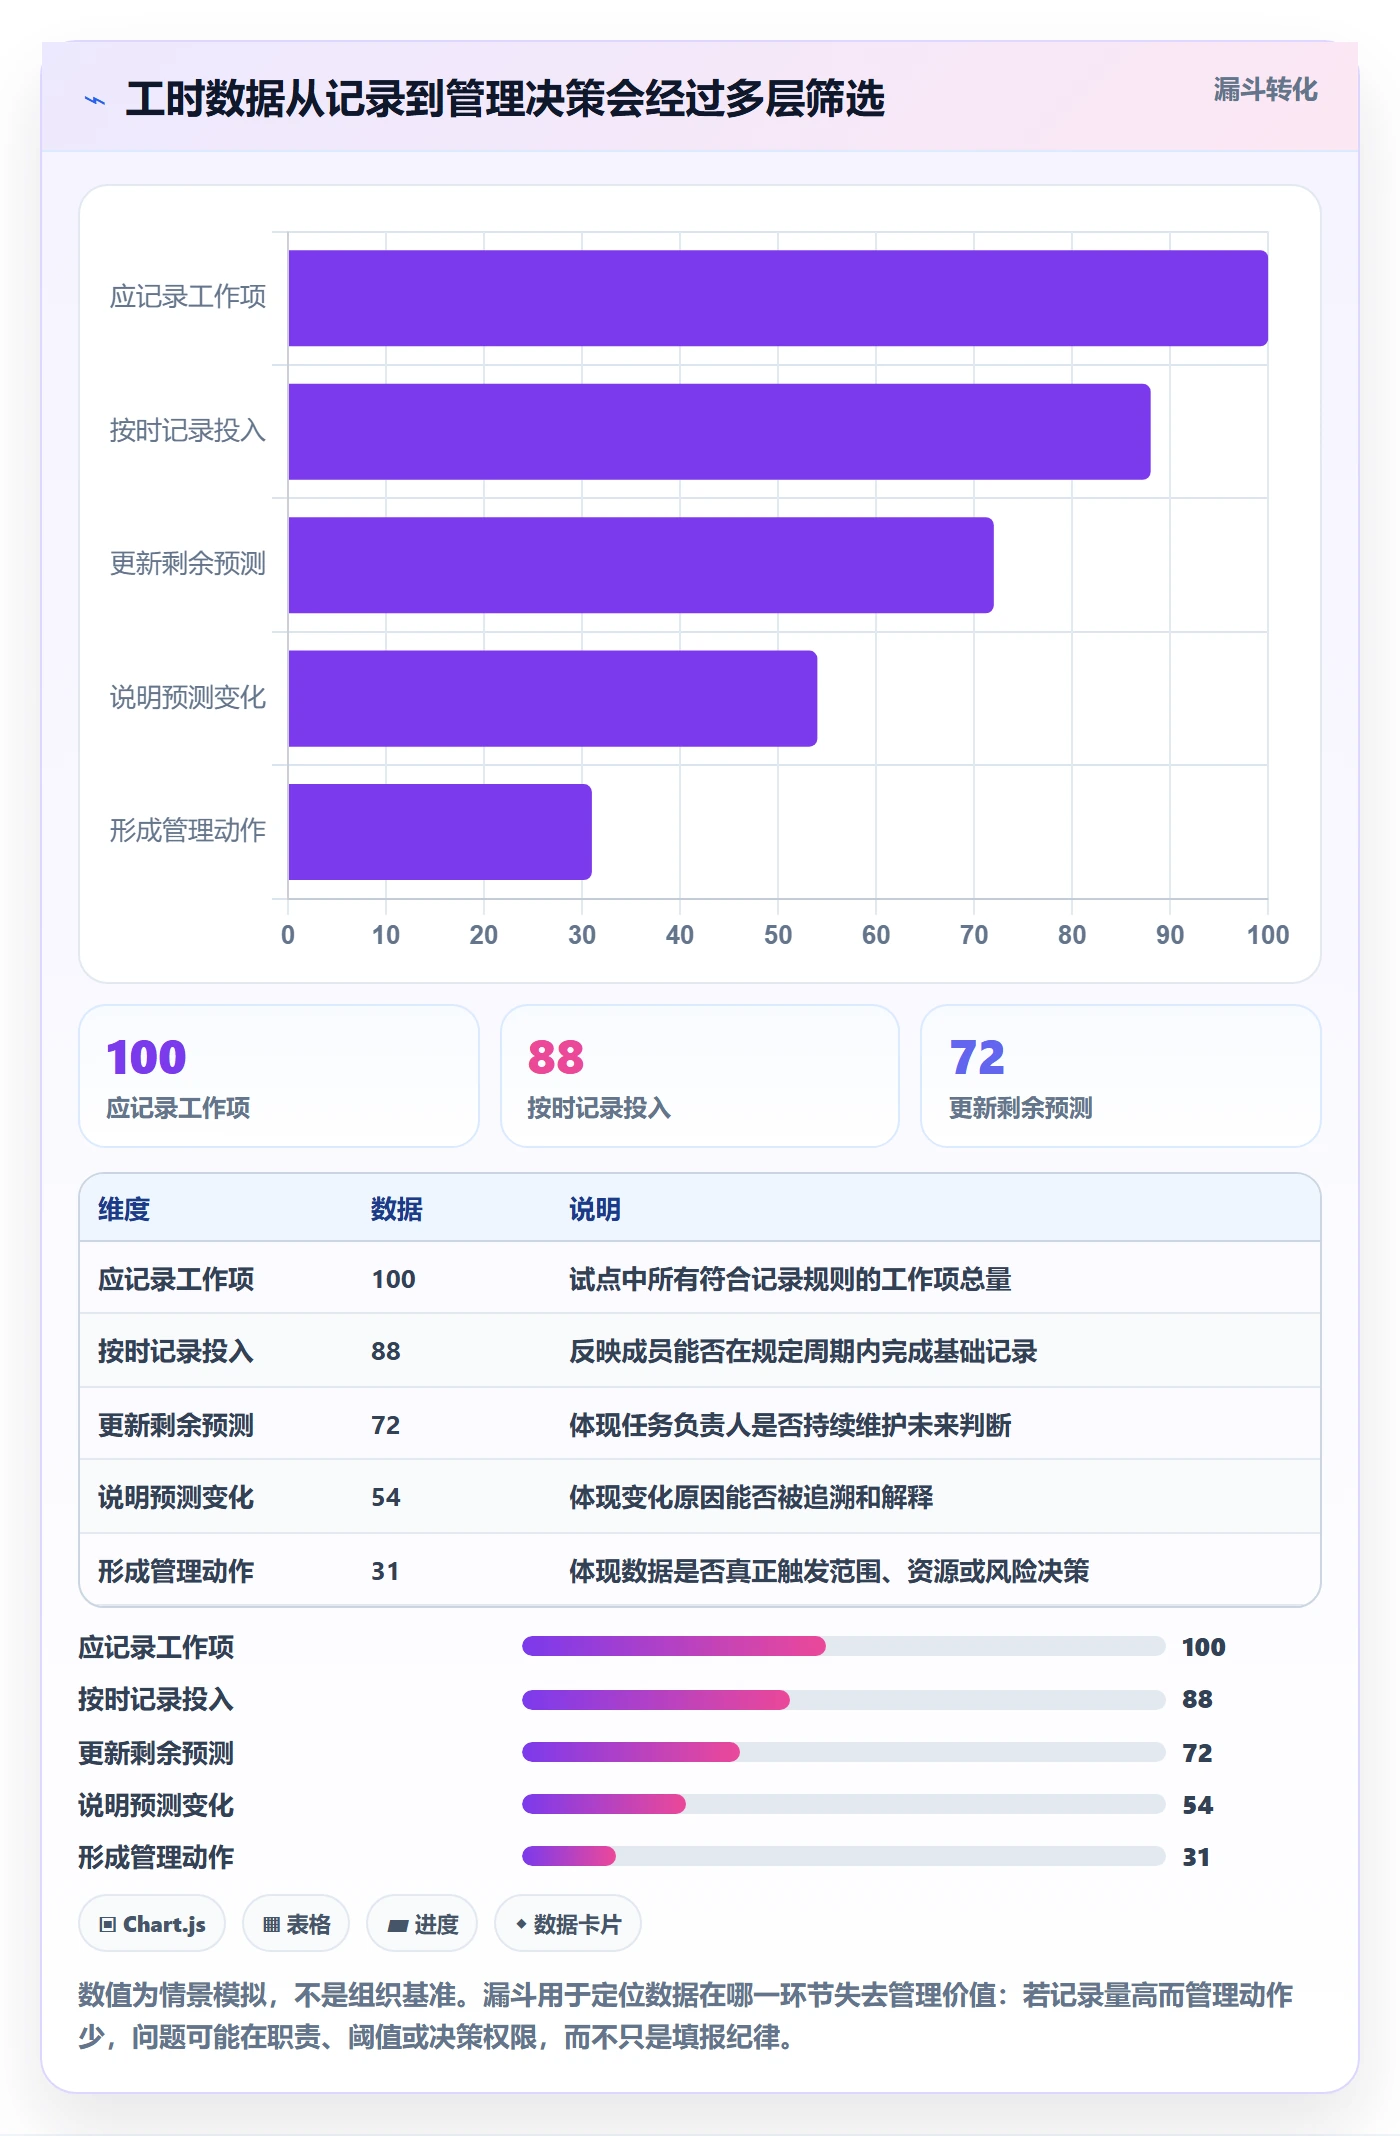Screen dimensions: 1400x2136
Task: Click the value 31 beside the last progress bar
Action: [1196, 1857]
